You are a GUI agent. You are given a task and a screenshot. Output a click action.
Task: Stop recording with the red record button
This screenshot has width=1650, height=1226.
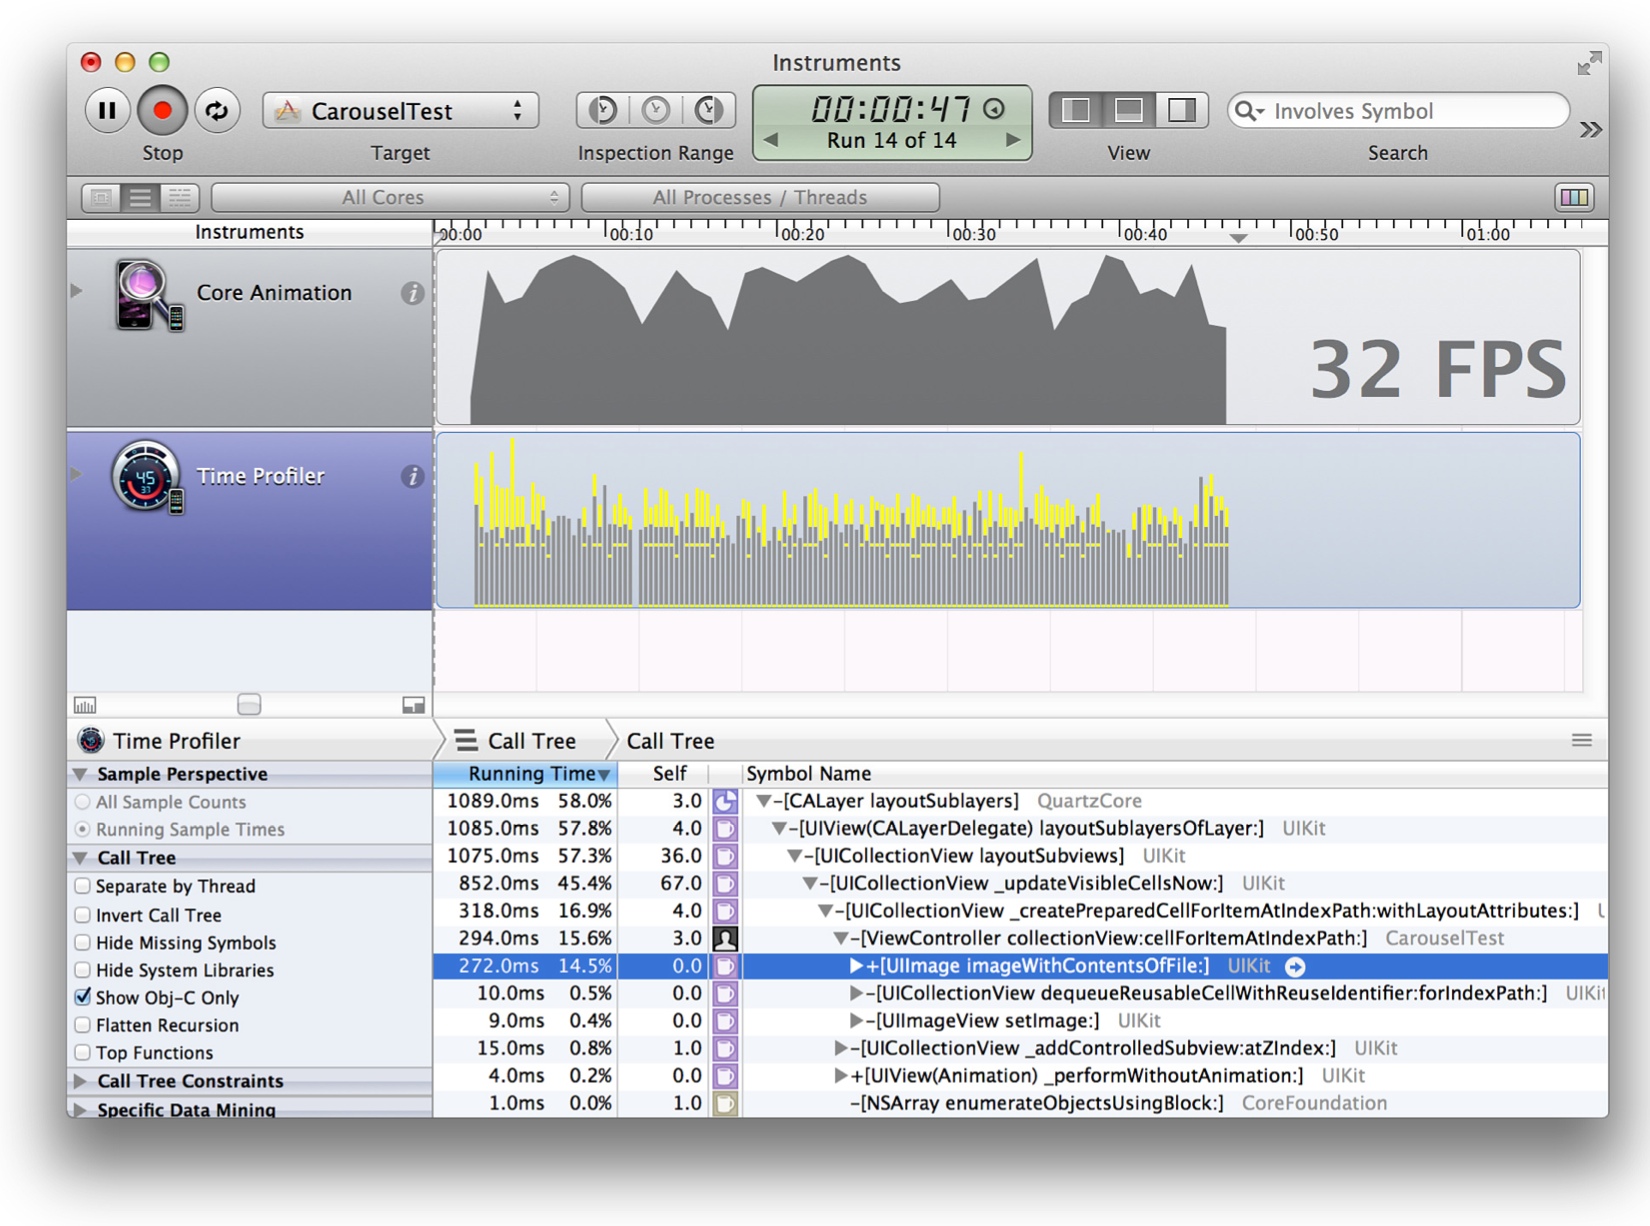point(162,110)
